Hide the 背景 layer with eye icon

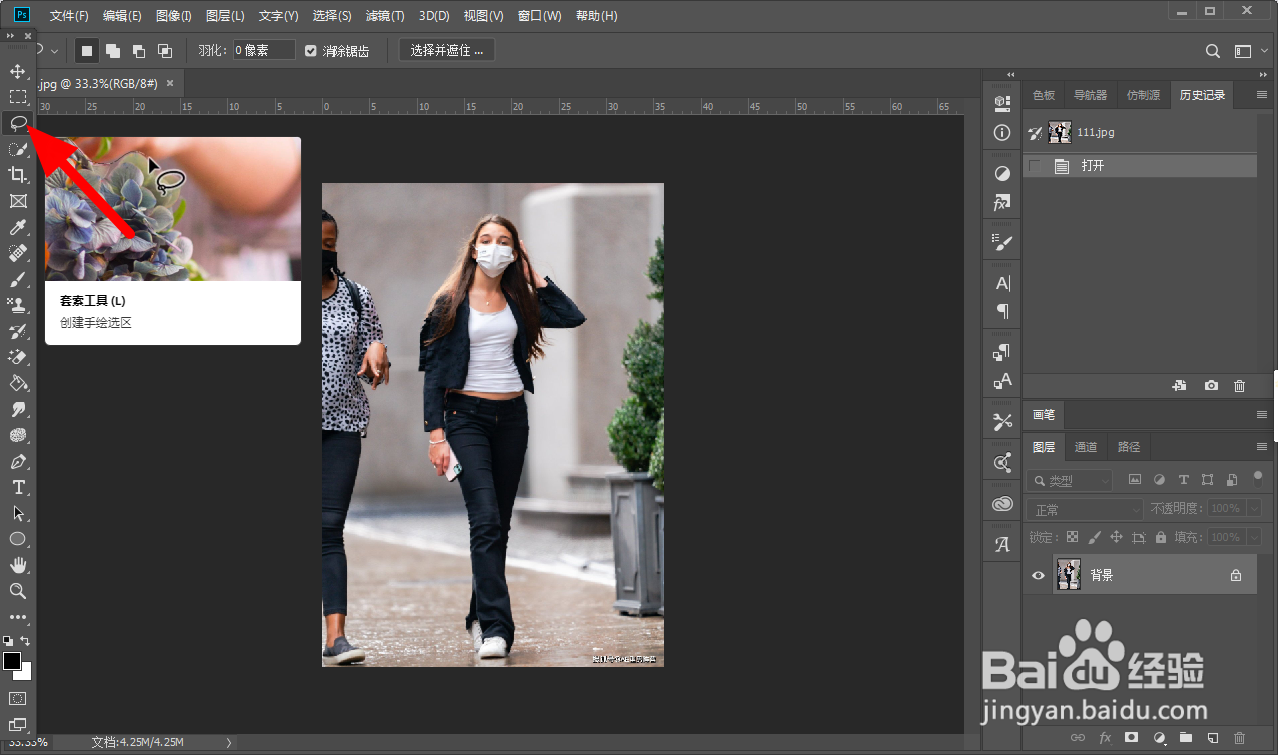click(1038, 575)
